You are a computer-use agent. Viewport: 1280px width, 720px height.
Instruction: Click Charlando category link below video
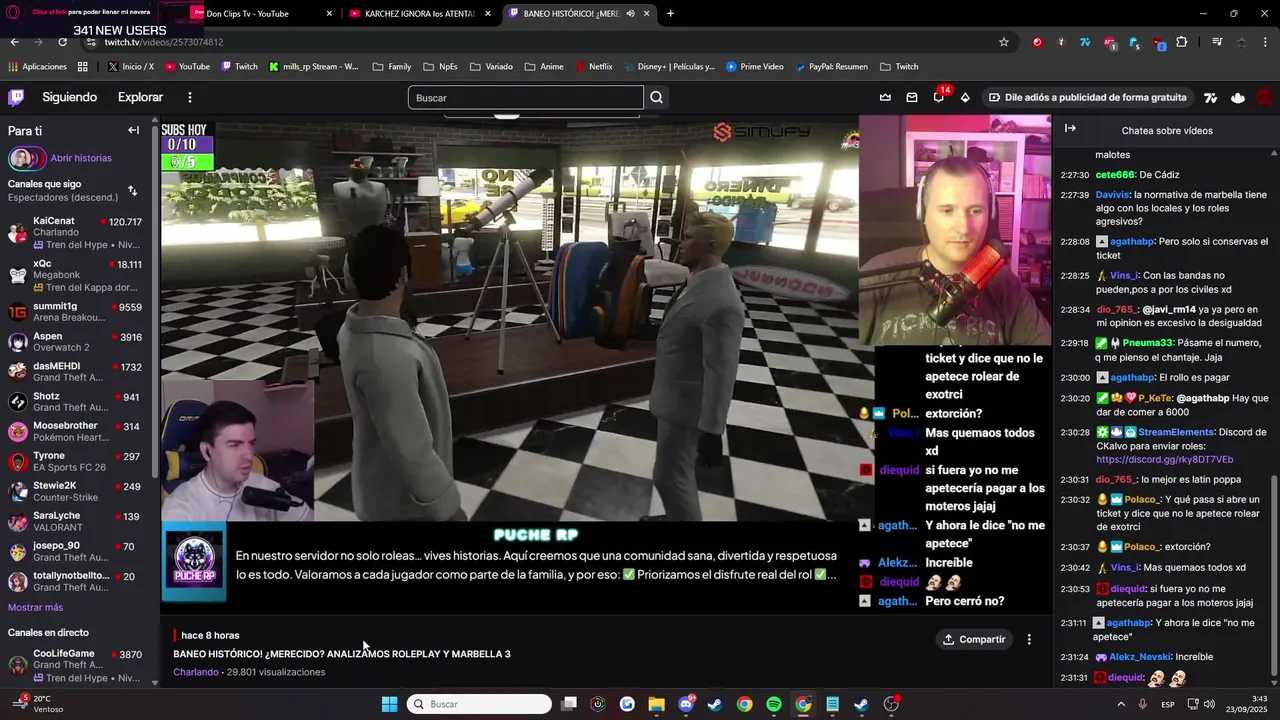[195, 672]
